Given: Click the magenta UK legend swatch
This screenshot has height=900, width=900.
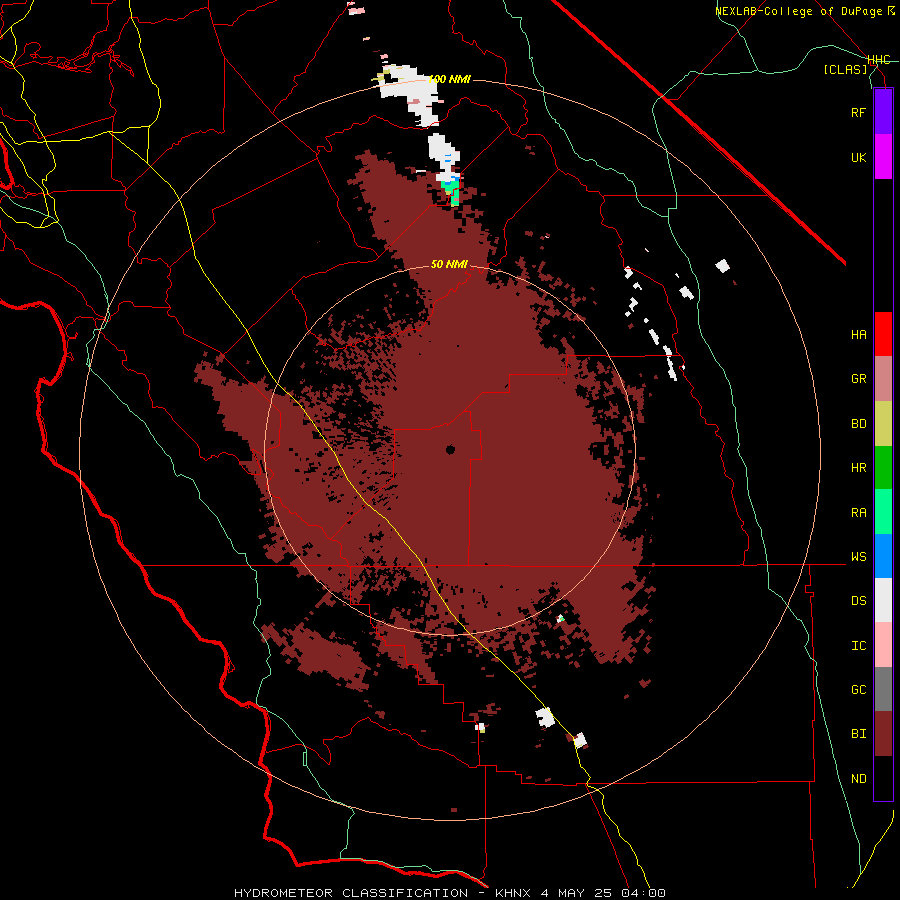Looking at the screenshot, I should pyautogui.click(x=883, y=157).
